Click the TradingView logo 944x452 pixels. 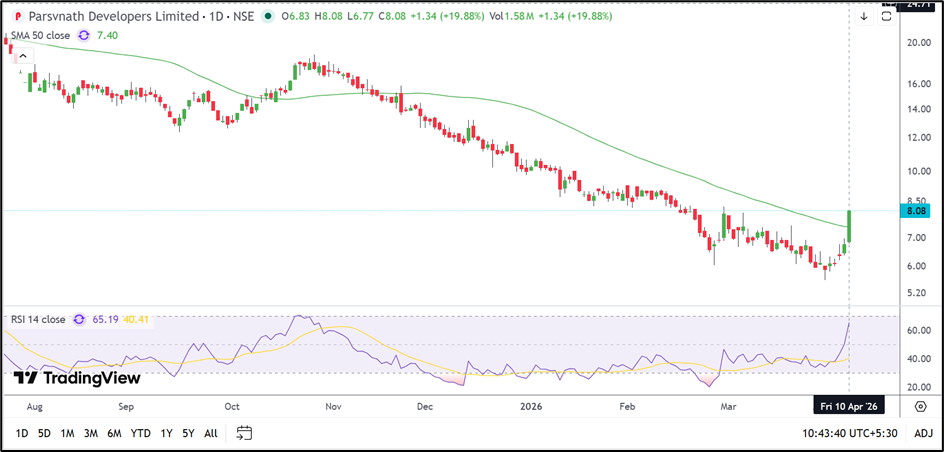click(77, 378)
